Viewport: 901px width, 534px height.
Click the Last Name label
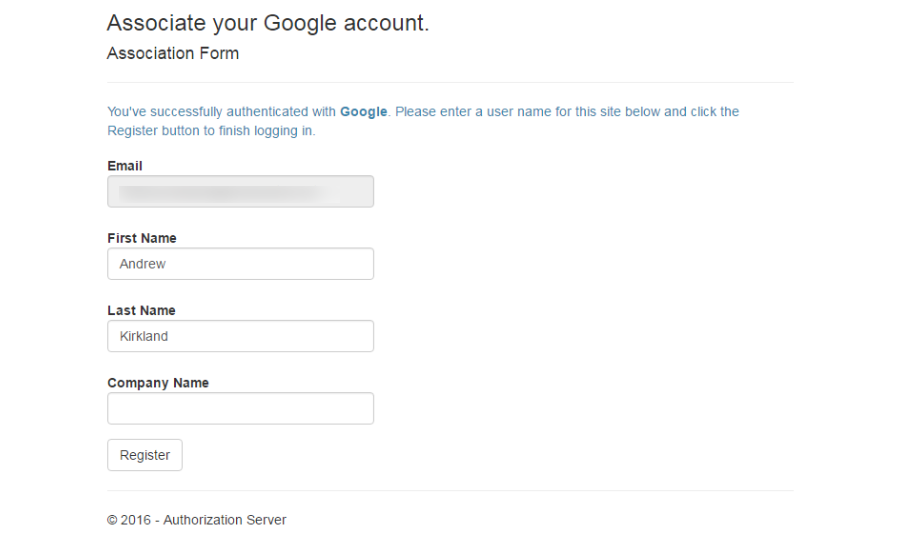point(141,310)
